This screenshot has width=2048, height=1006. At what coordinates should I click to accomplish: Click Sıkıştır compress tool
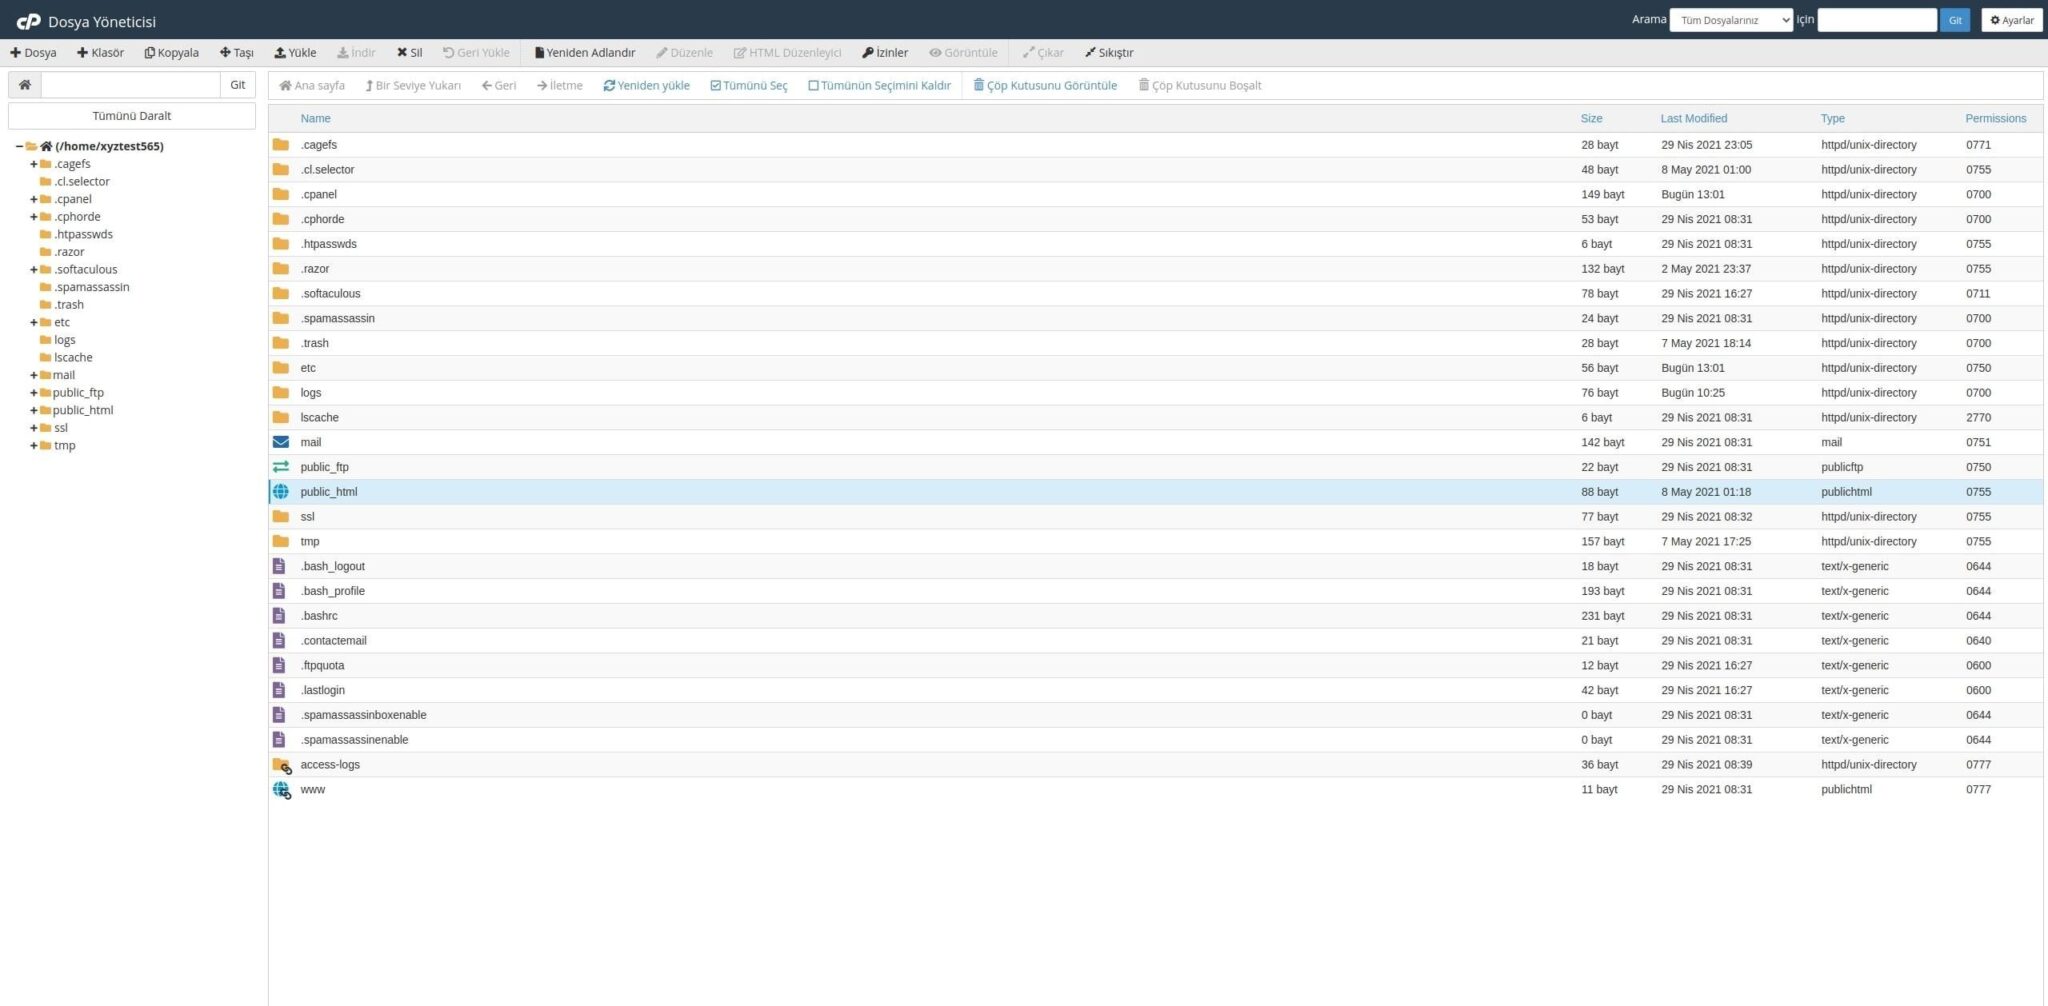[1109, 53]
